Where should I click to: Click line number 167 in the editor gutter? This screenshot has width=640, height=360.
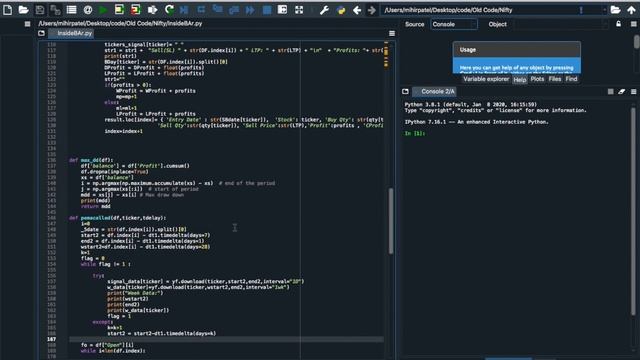[51, 339]
